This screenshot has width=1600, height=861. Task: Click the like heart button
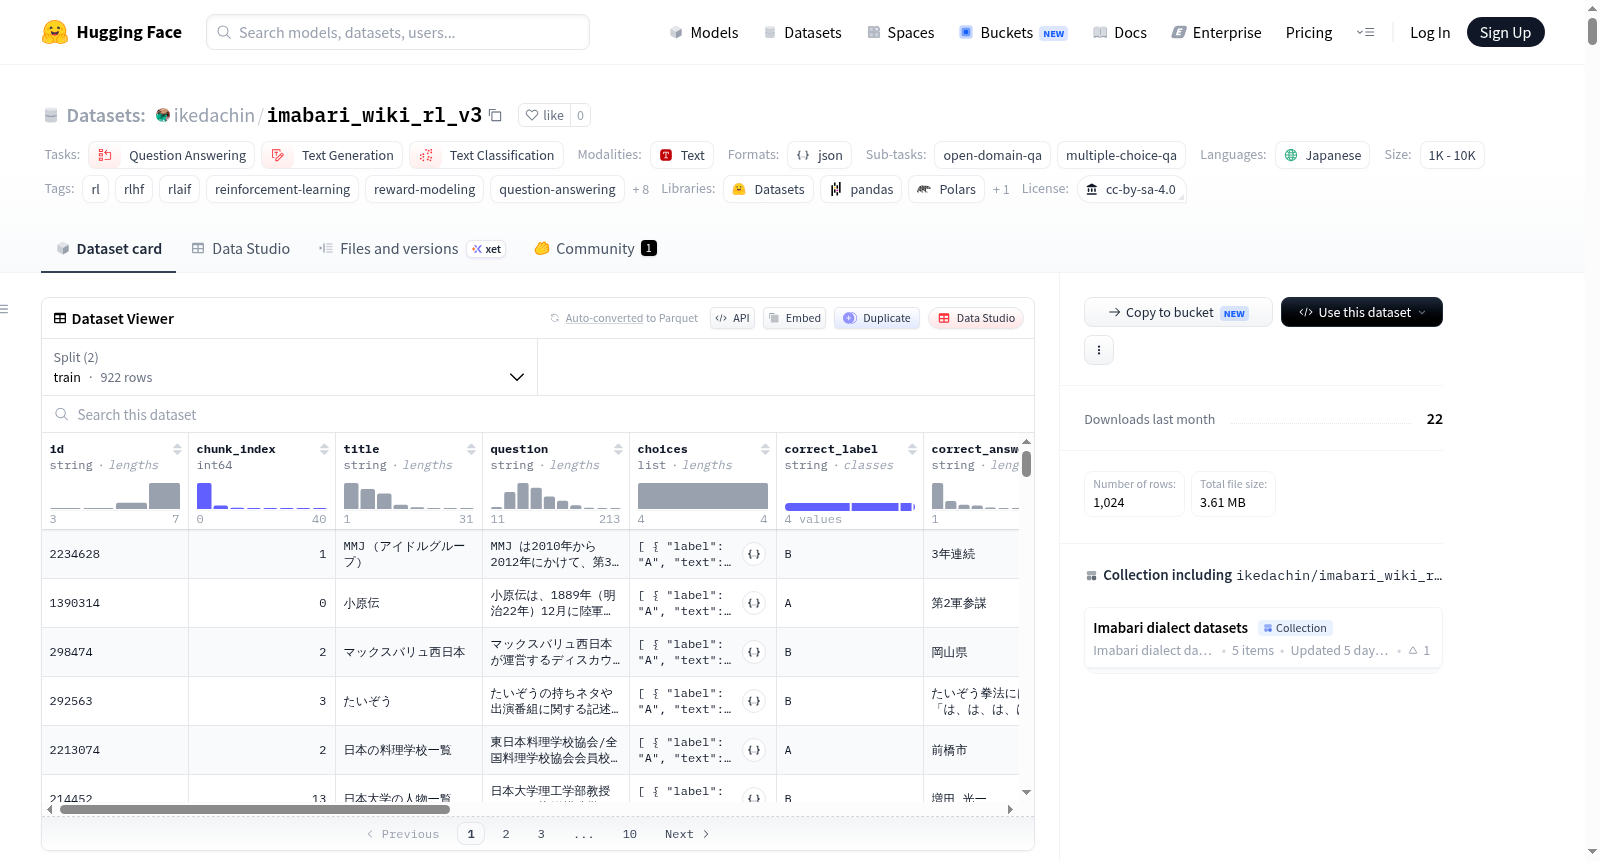(x=545, y=115)
